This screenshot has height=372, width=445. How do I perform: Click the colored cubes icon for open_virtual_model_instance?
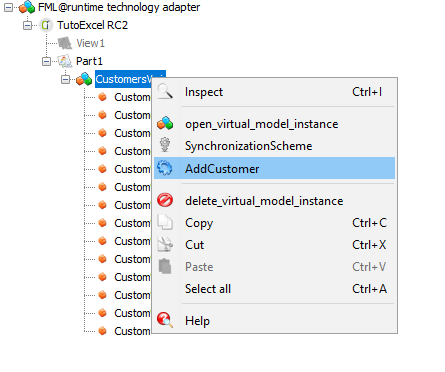pyautogui.click(x=165, y=124)
